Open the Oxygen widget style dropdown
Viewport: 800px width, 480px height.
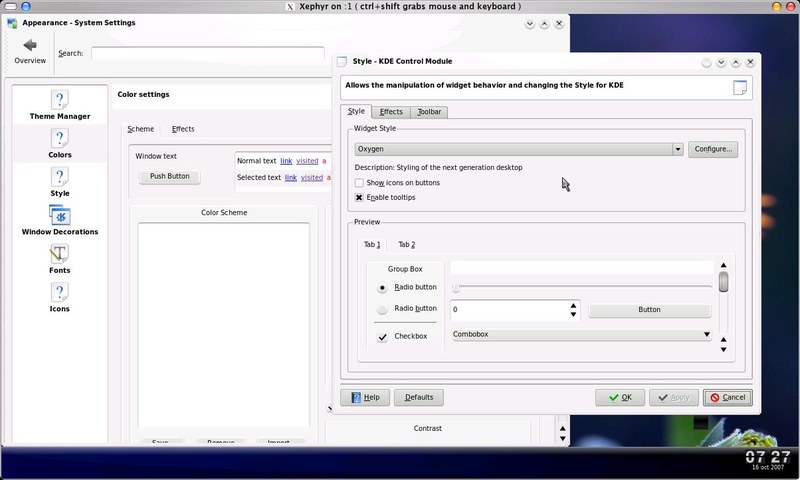(x=519, y=149)
